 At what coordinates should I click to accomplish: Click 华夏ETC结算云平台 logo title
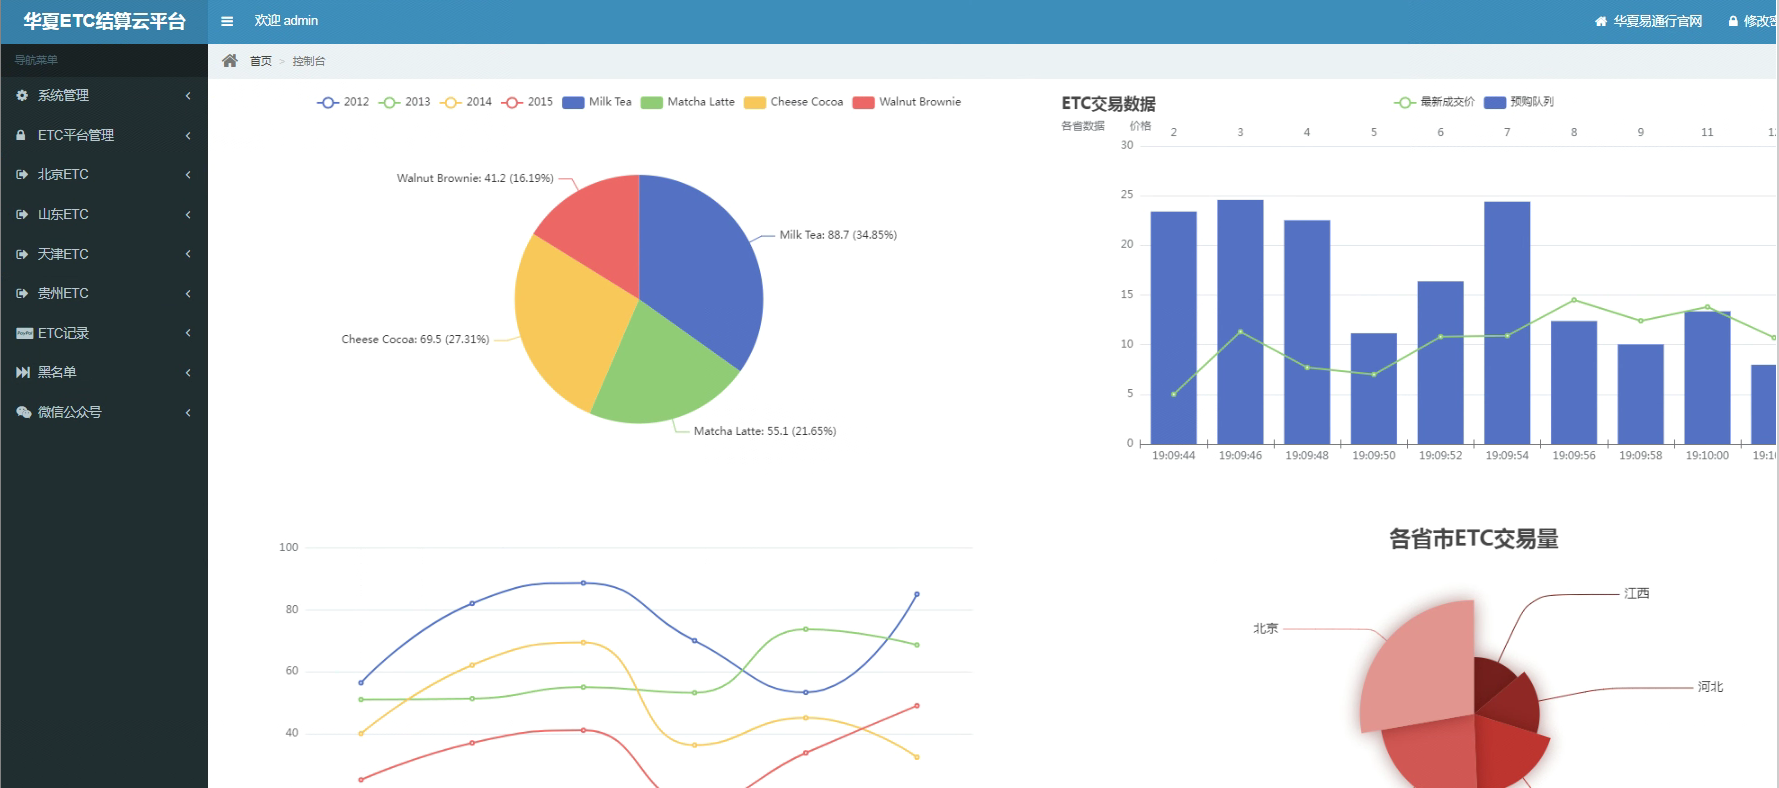(104, 21)
